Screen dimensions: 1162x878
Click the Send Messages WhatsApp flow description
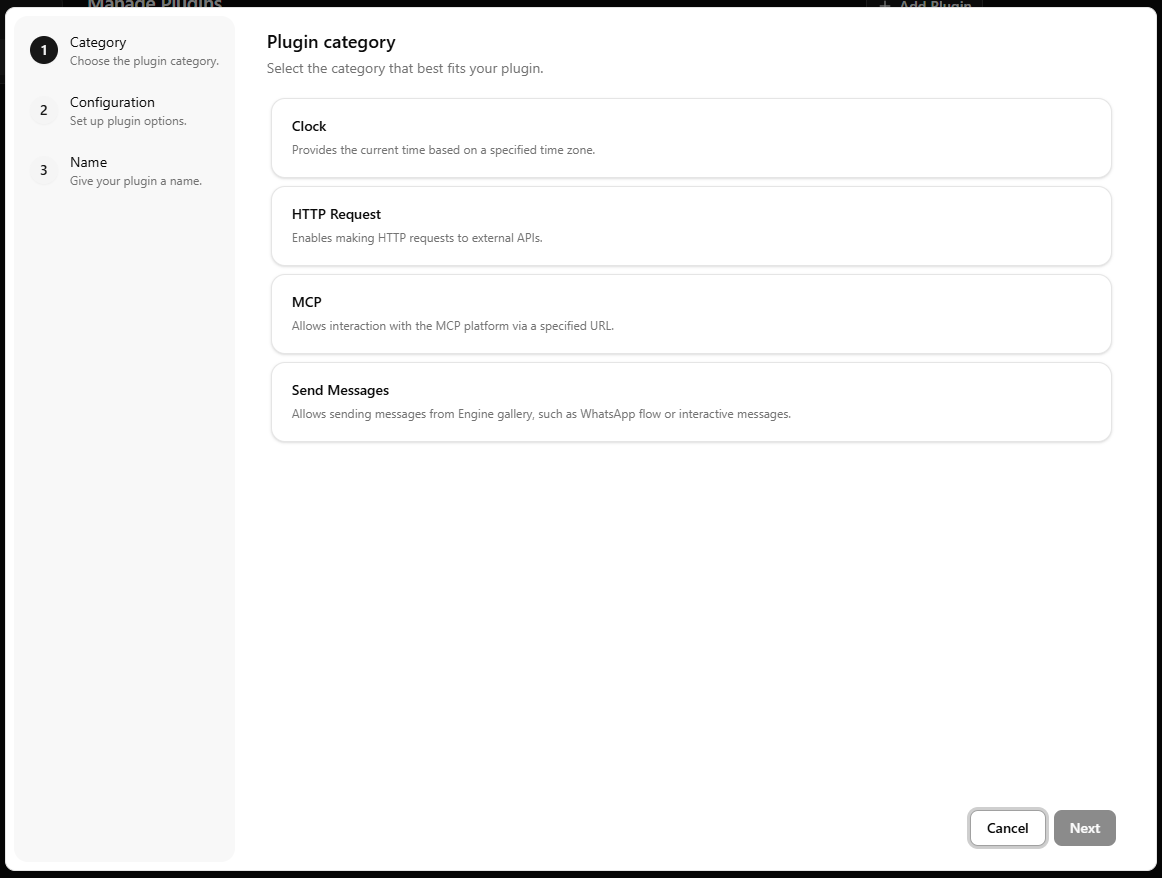[540, 414]
